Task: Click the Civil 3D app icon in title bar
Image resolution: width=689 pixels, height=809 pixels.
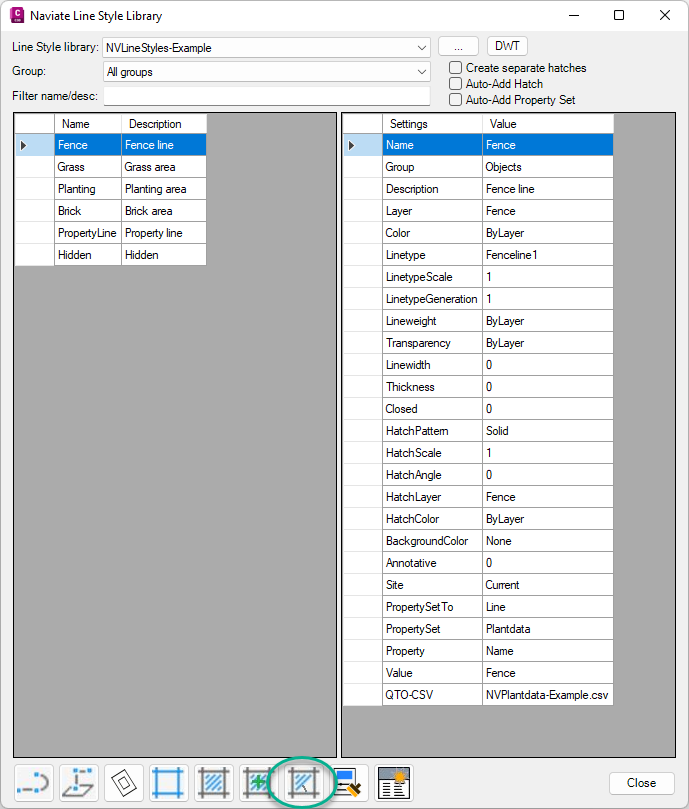Action: pyautogui.click(x=17, y=15)
